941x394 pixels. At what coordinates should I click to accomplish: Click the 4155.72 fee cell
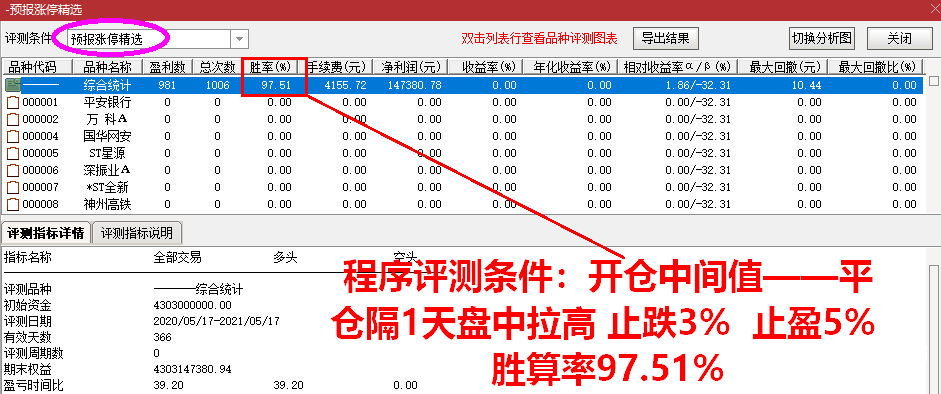345,85
